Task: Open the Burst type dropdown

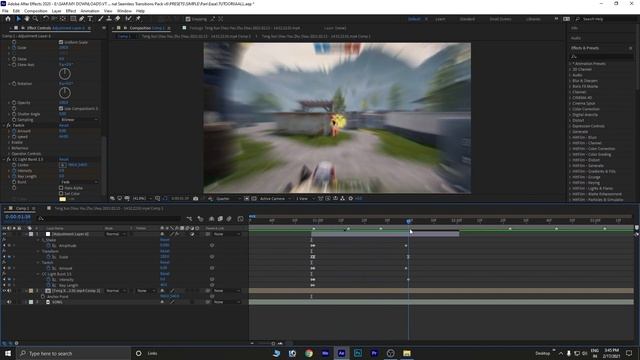Action: pos(79,182)
